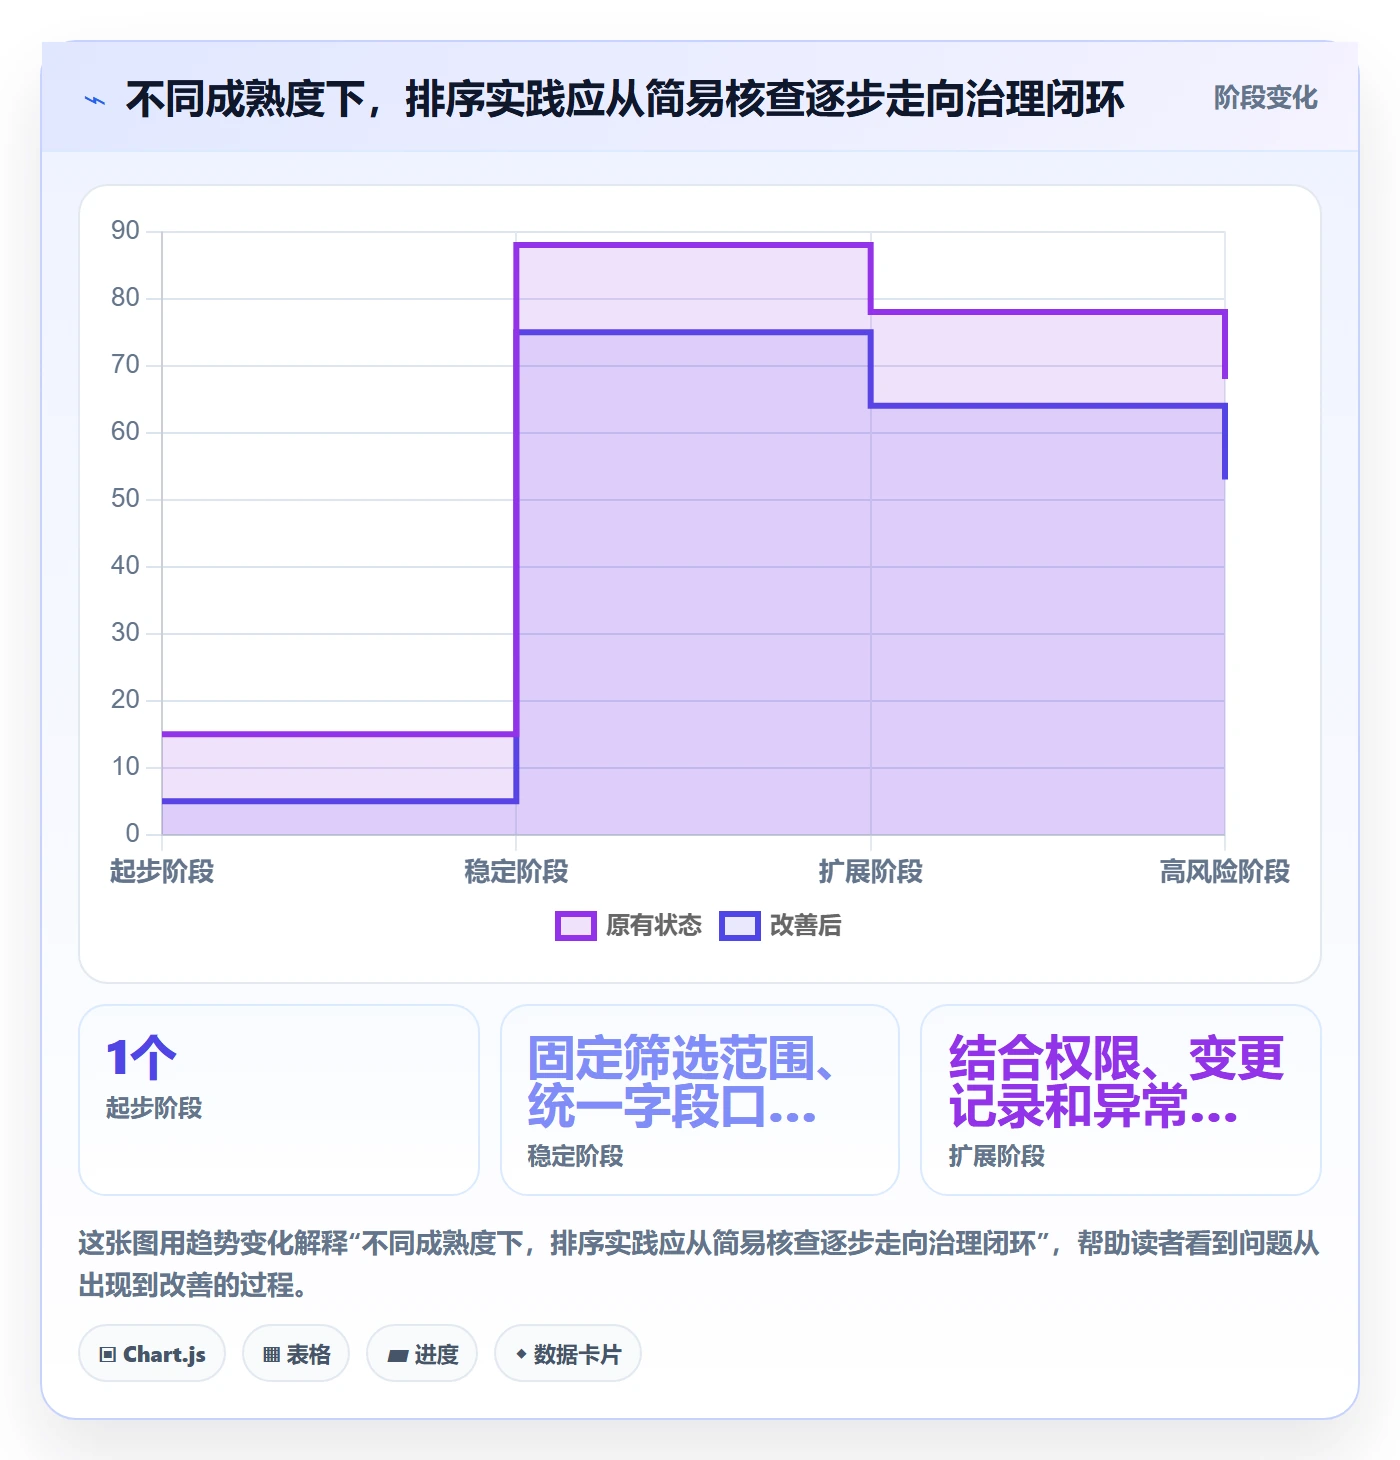
Task: Select the 进度 tag chip
Action: click(422, 1354)
